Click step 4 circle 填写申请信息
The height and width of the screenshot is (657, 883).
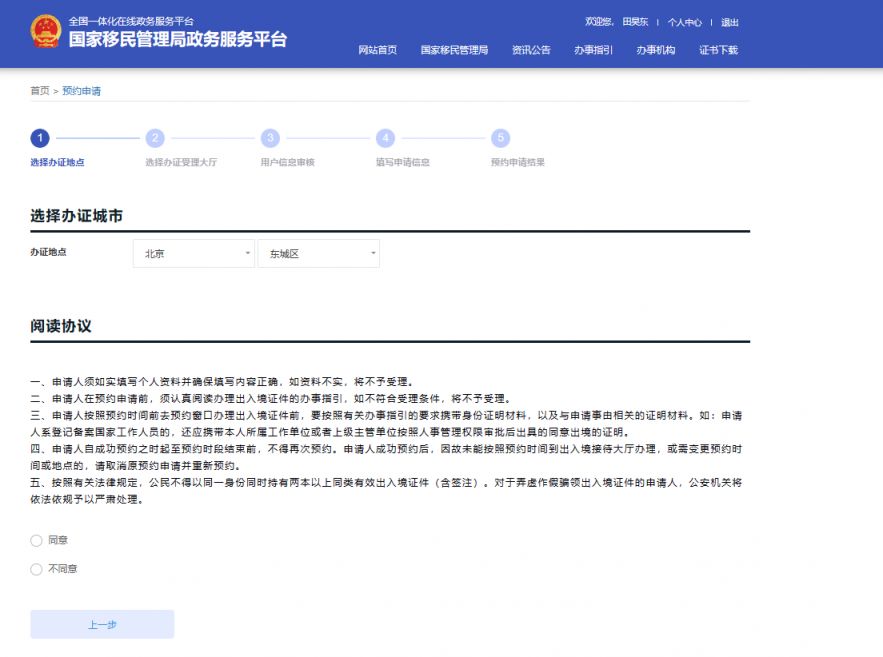[386, 138]
